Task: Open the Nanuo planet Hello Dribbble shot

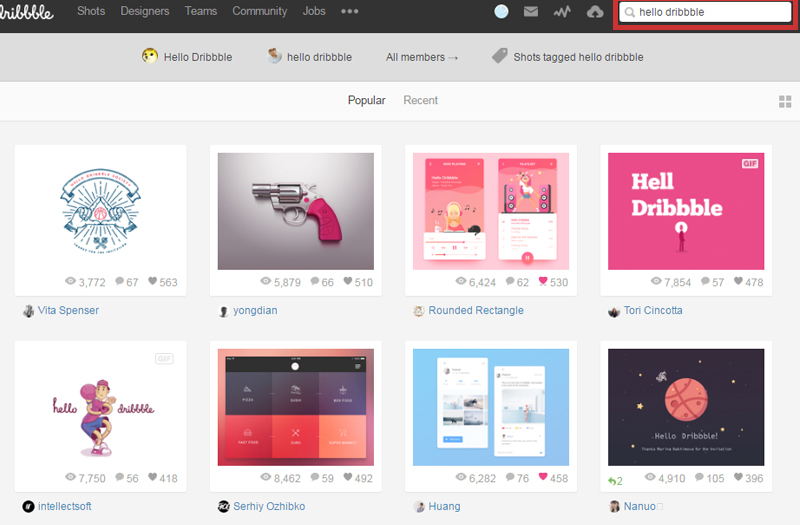Action: (686, 407)
